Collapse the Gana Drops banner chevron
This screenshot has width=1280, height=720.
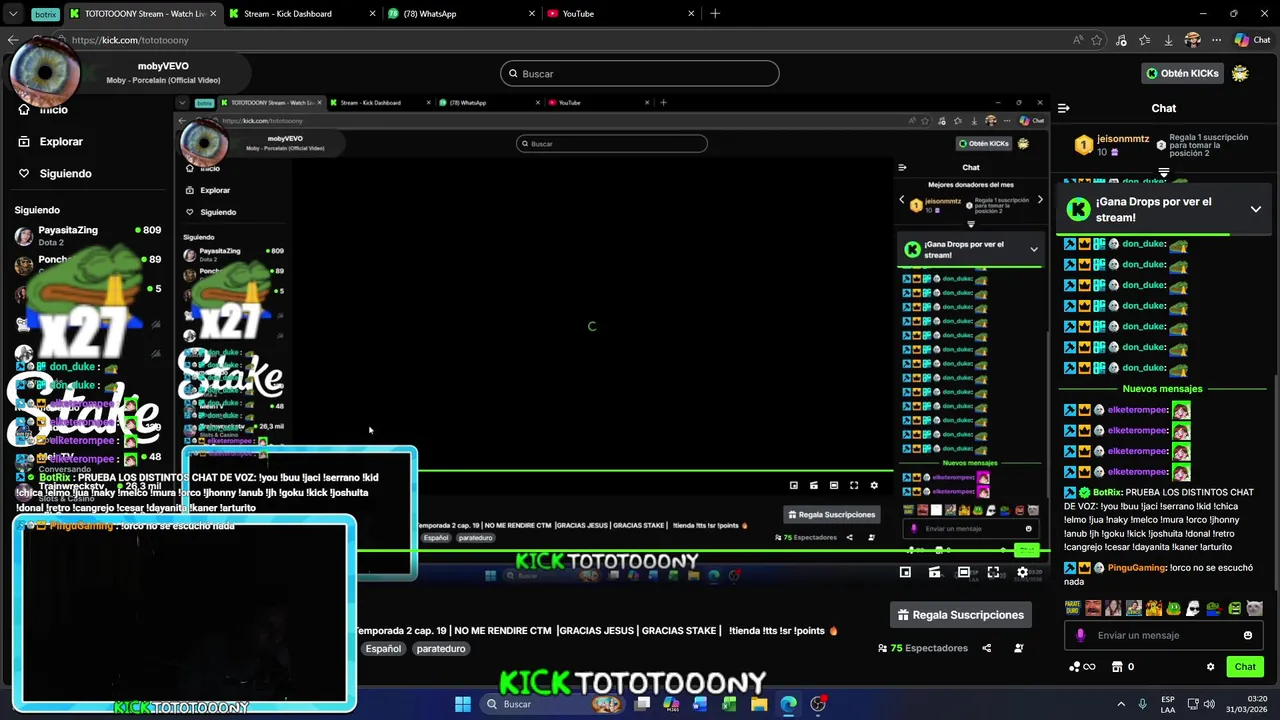pyautogui.click(x=1256, y=209)
